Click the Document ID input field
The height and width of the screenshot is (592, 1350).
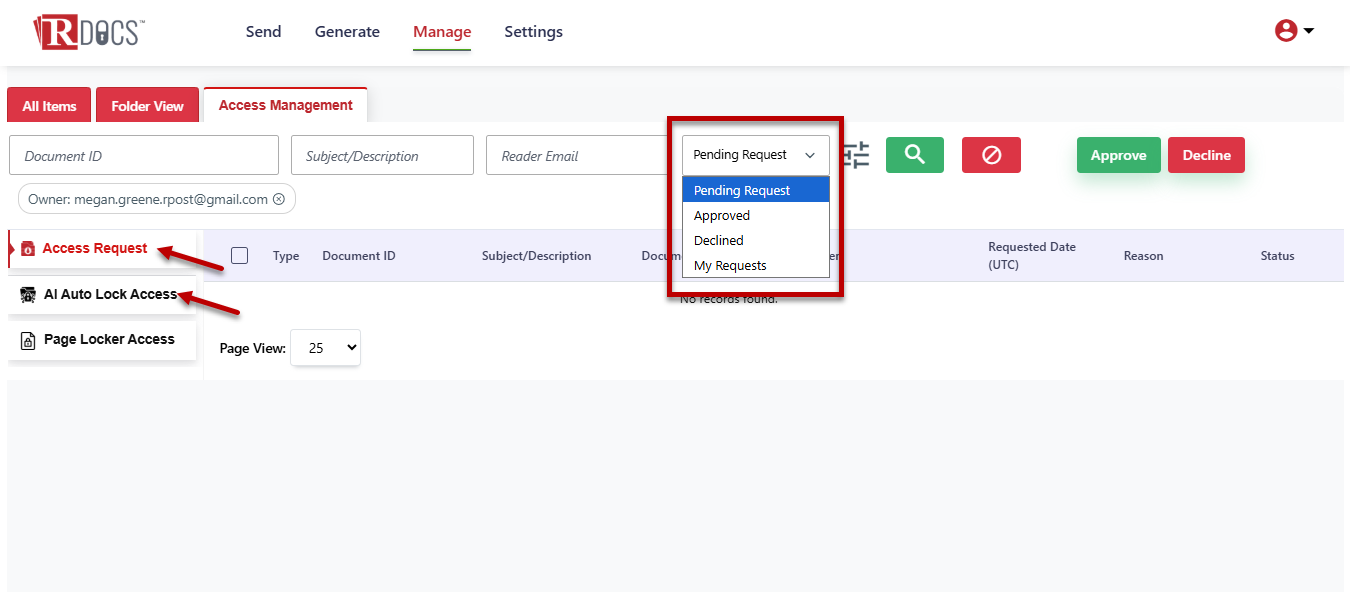point(144,155)
